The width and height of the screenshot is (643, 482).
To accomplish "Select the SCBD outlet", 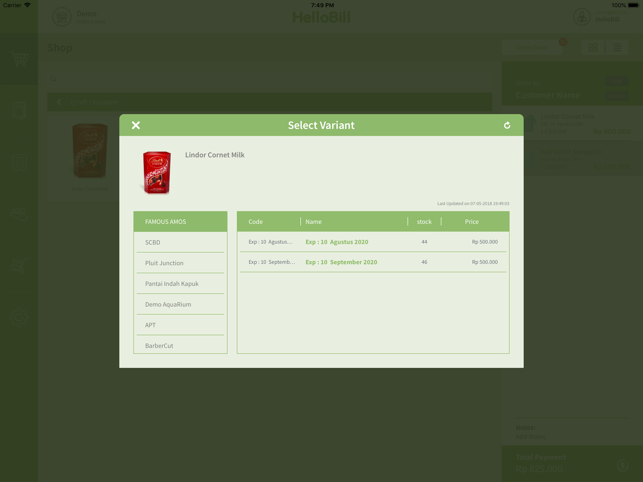I will point(180,242).
